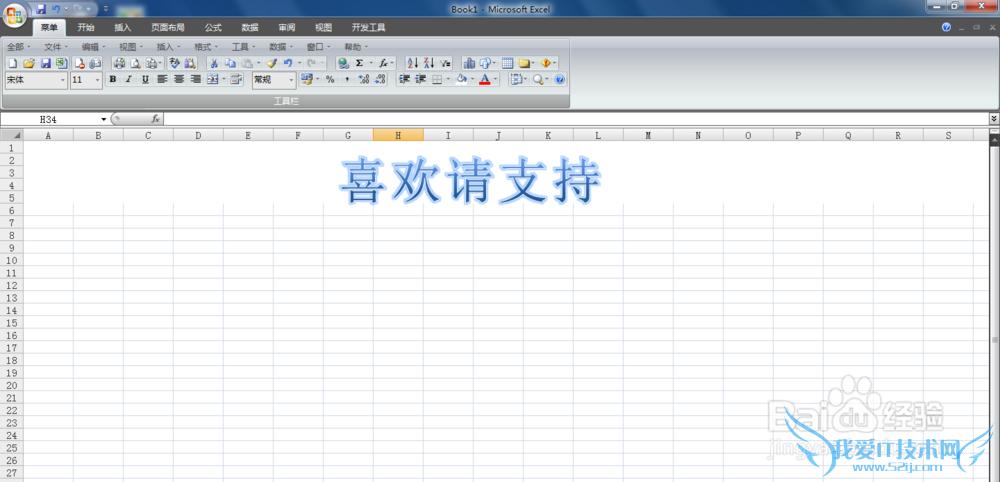Click the Decrease Indent icon

pyautogui.click(x=404, y=80)
